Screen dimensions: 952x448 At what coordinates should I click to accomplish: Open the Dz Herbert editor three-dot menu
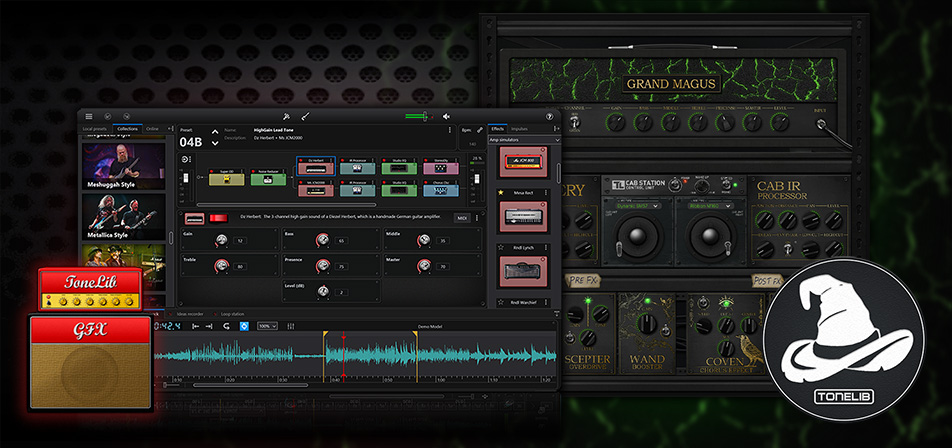click(x=477, y=218)
